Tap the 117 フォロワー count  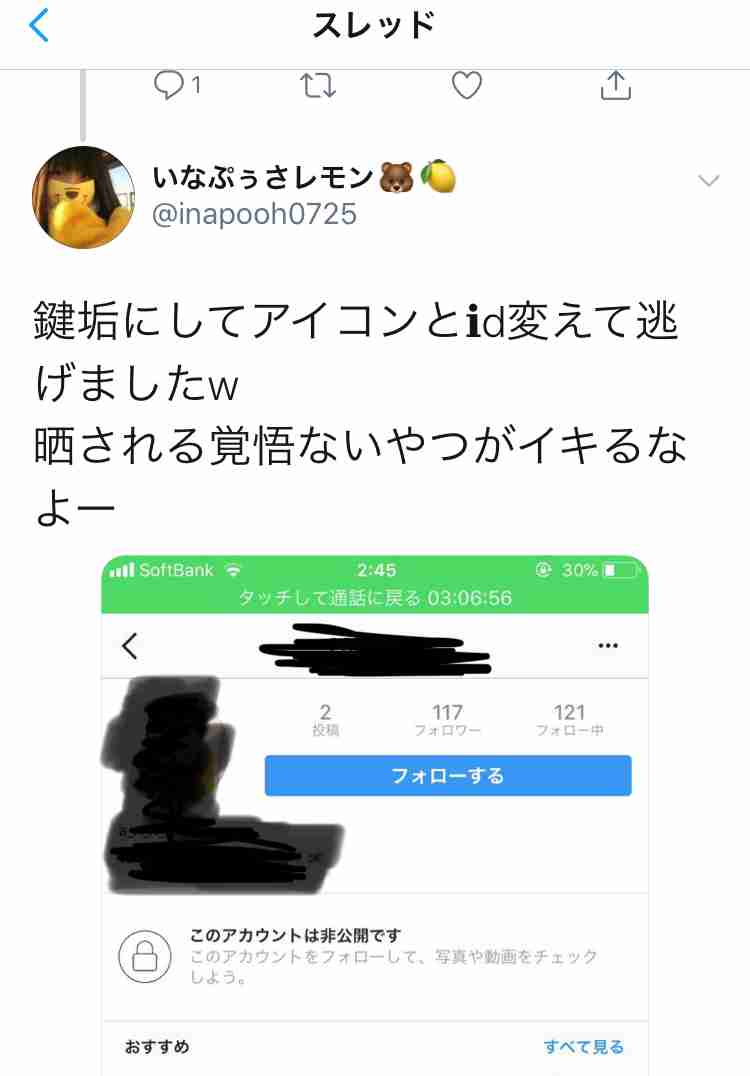click(x=447, y=719)
